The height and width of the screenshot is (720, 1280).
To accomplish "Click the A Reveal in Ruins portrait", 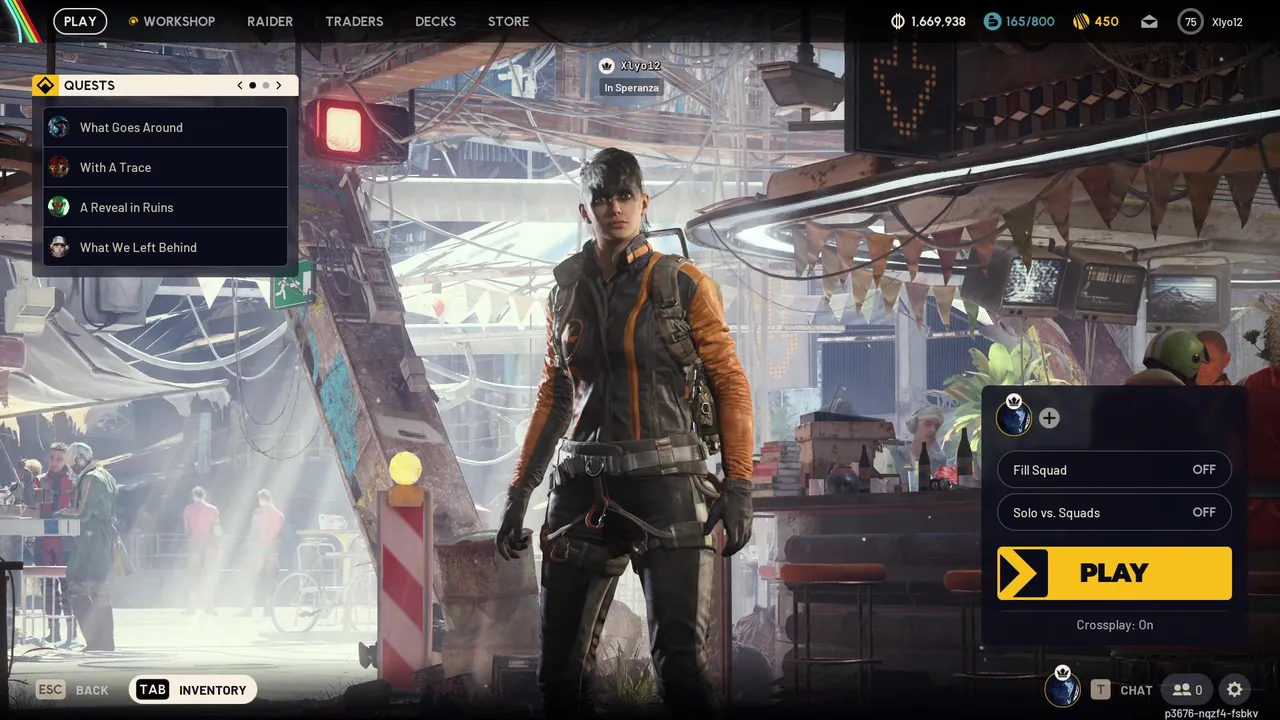I will (59, 207).
